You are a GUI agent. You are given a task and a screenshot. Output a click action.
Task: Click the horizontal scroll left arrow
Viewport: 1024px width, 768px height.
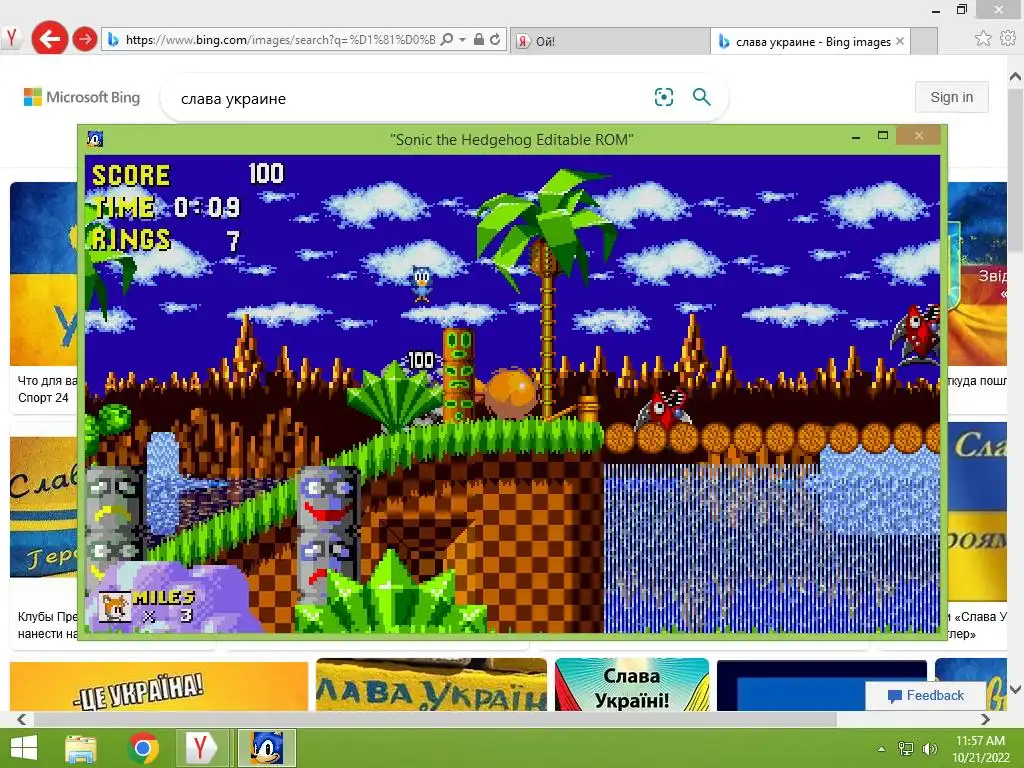[22, 719]
